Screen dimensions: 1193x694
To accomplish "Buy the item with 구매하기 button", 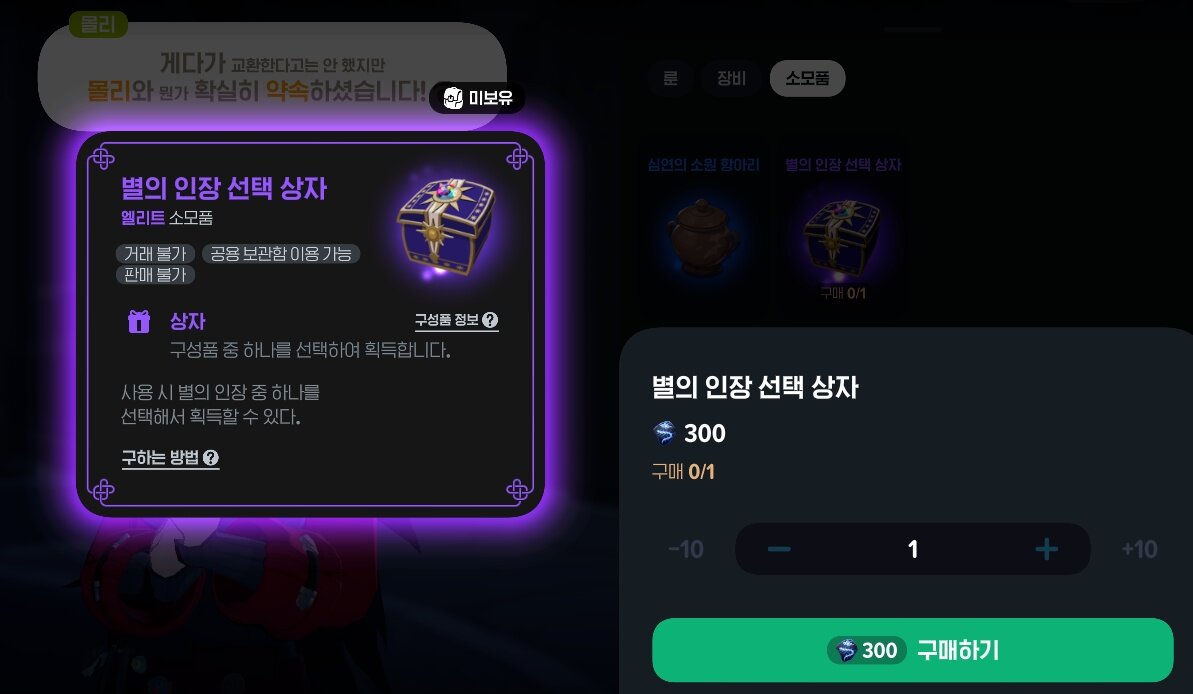I will (x=912, y=650).
